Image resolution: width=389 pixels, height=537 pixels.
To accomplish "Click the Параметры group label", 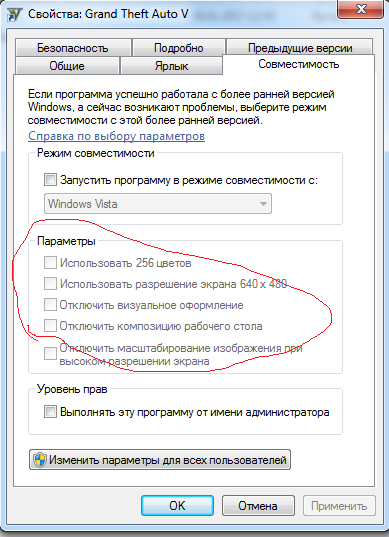I will [x=66, y=241].
